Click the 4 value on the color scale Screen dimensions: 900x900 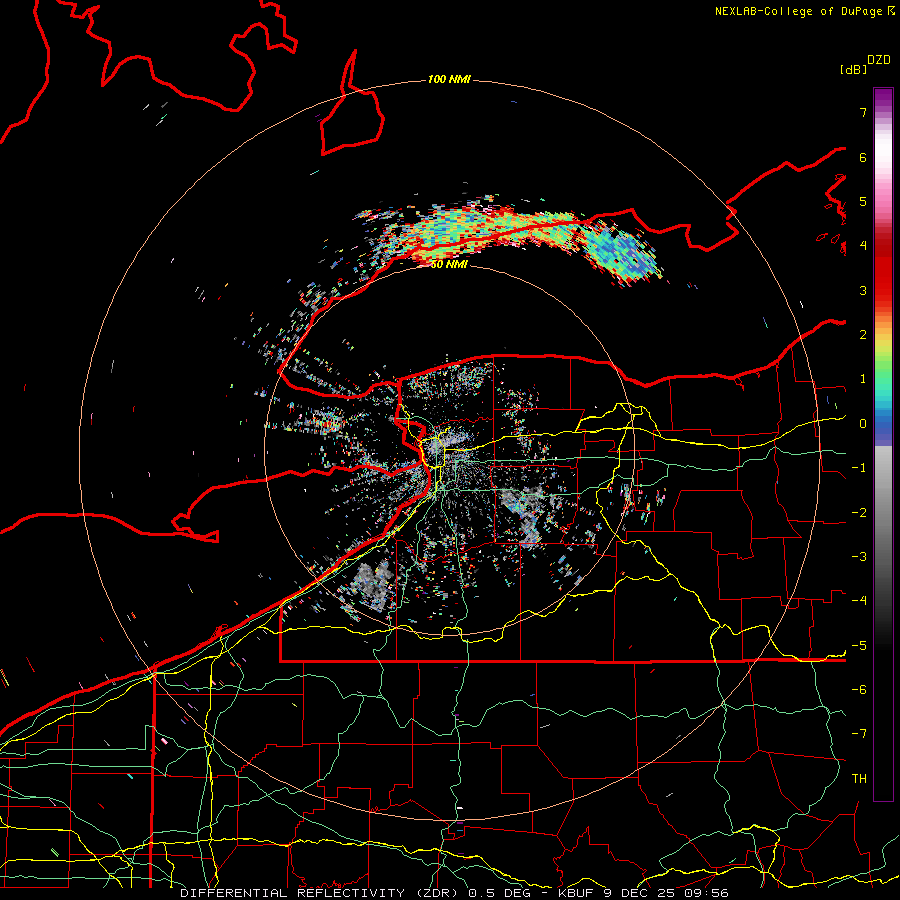863,246
